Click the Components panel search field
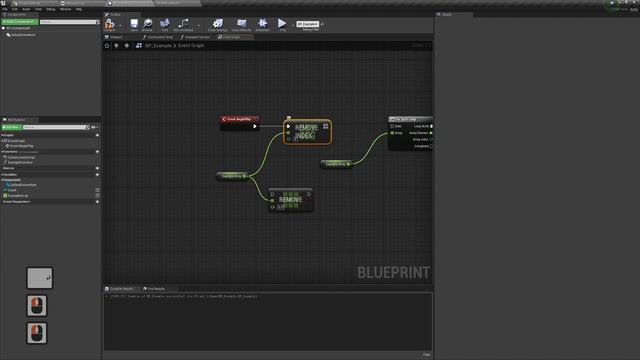The height and width of the screenshot is (360, 640). [x=68, y=22]
